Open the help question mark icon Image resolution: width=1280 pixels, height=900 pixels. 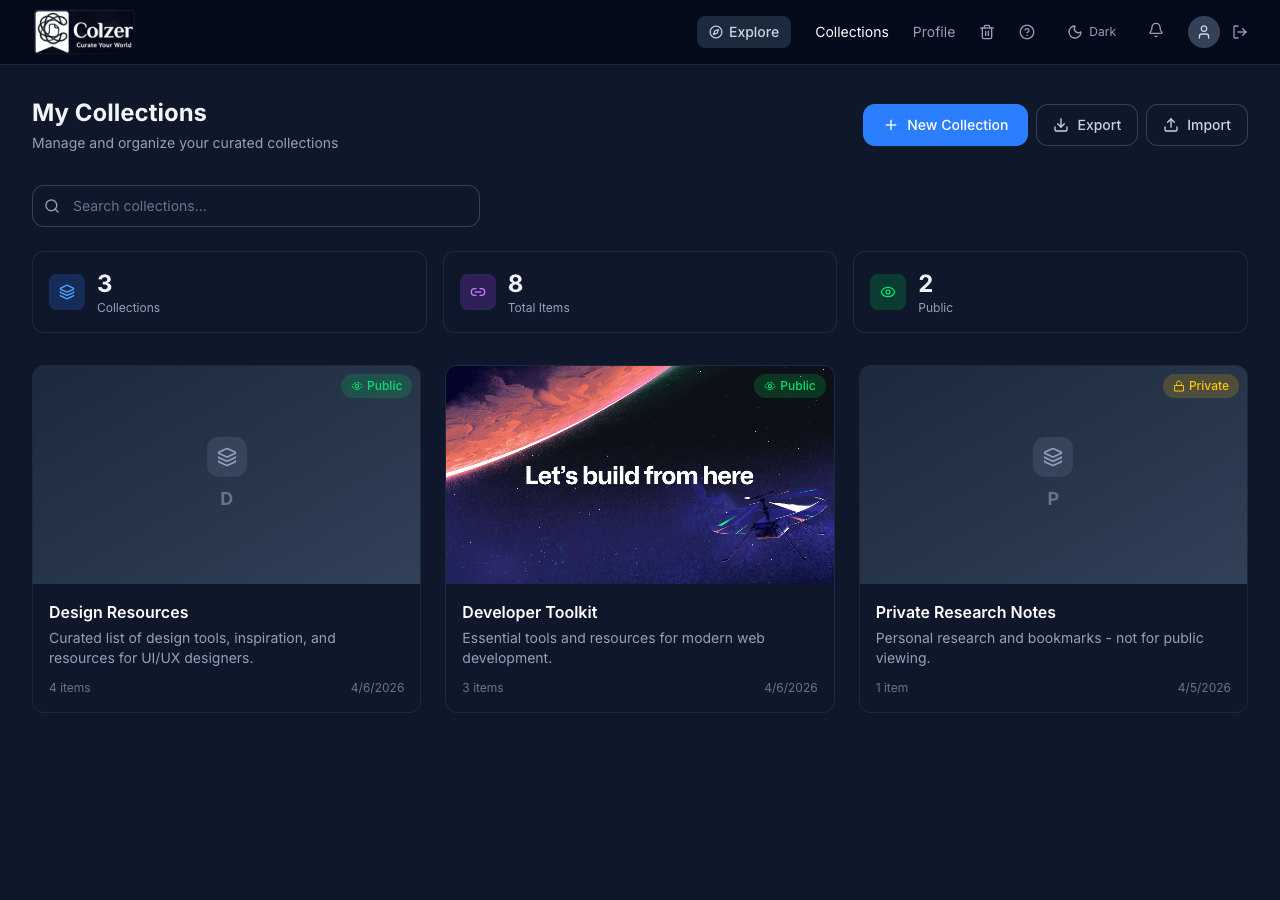point(1027,32)
